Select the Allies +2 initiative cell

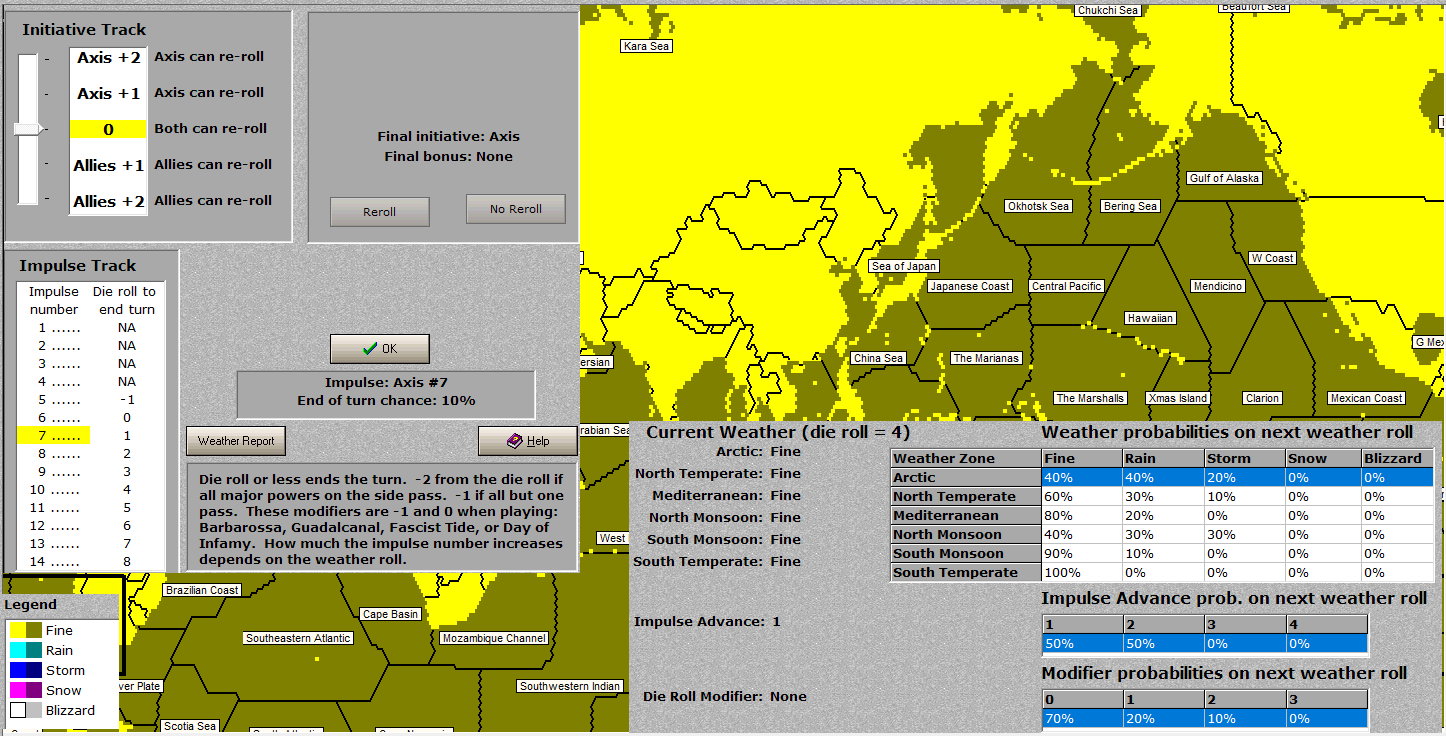tap(109, 201)
